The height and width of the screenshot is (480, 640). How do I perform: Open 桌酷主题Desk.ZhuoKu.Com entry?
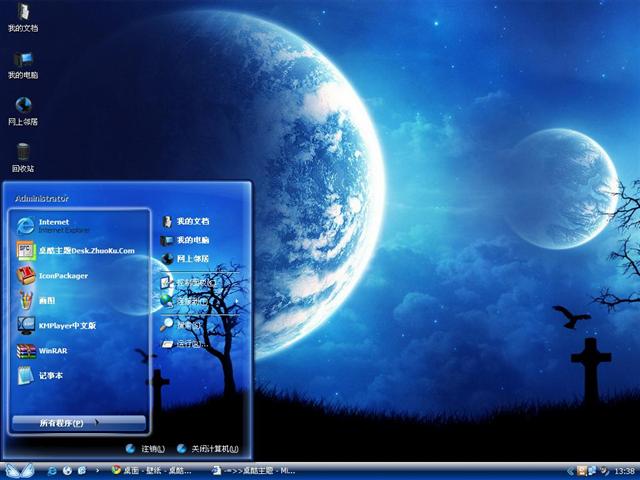click(85, 250)
